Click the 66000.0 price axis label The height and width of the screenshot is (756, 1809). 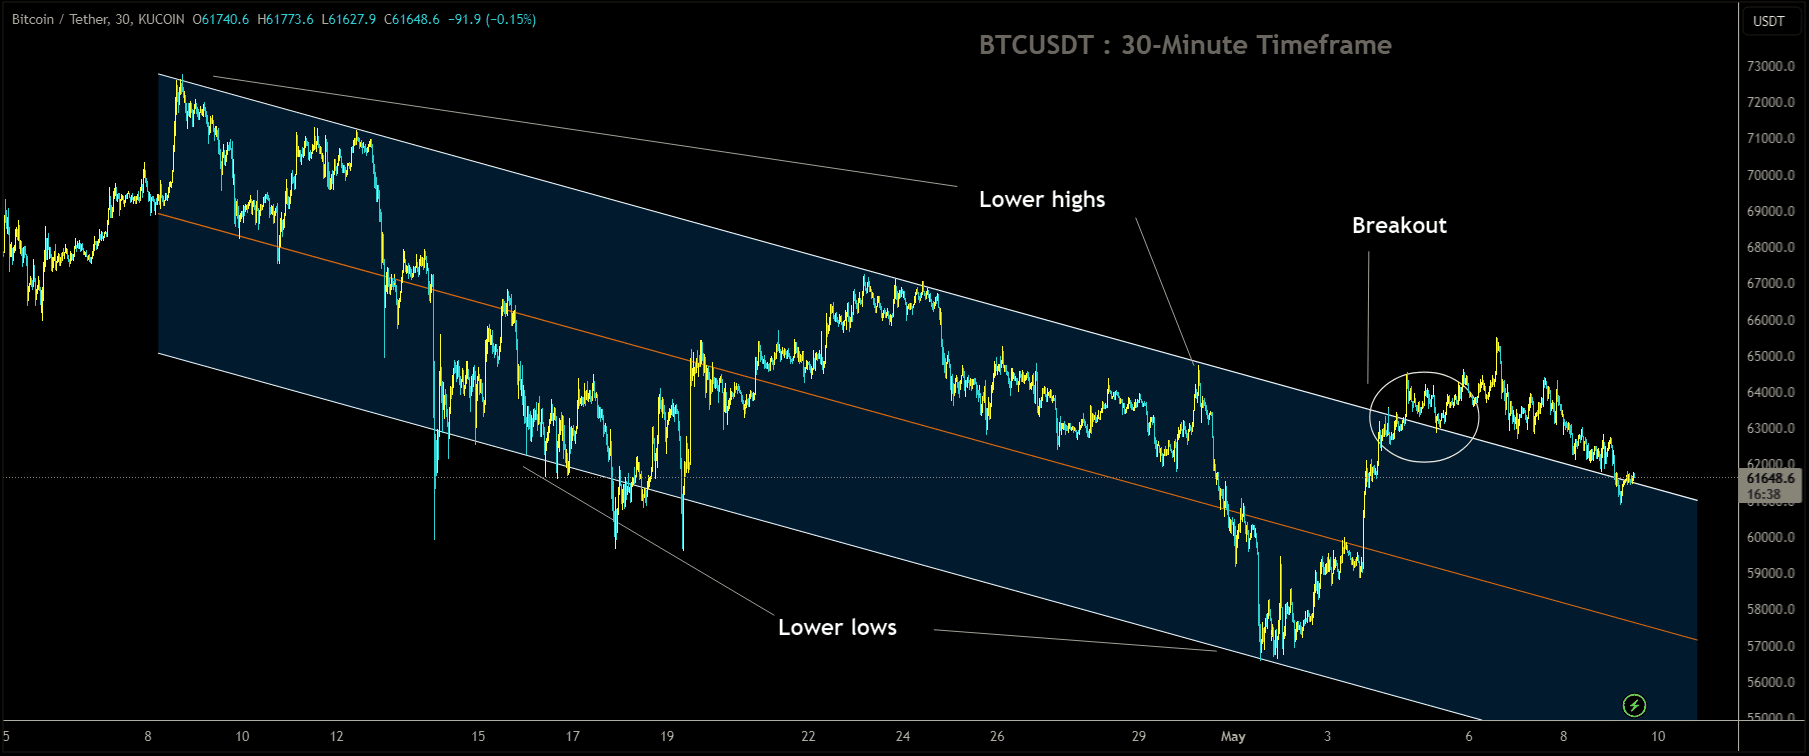point(1771,320)
